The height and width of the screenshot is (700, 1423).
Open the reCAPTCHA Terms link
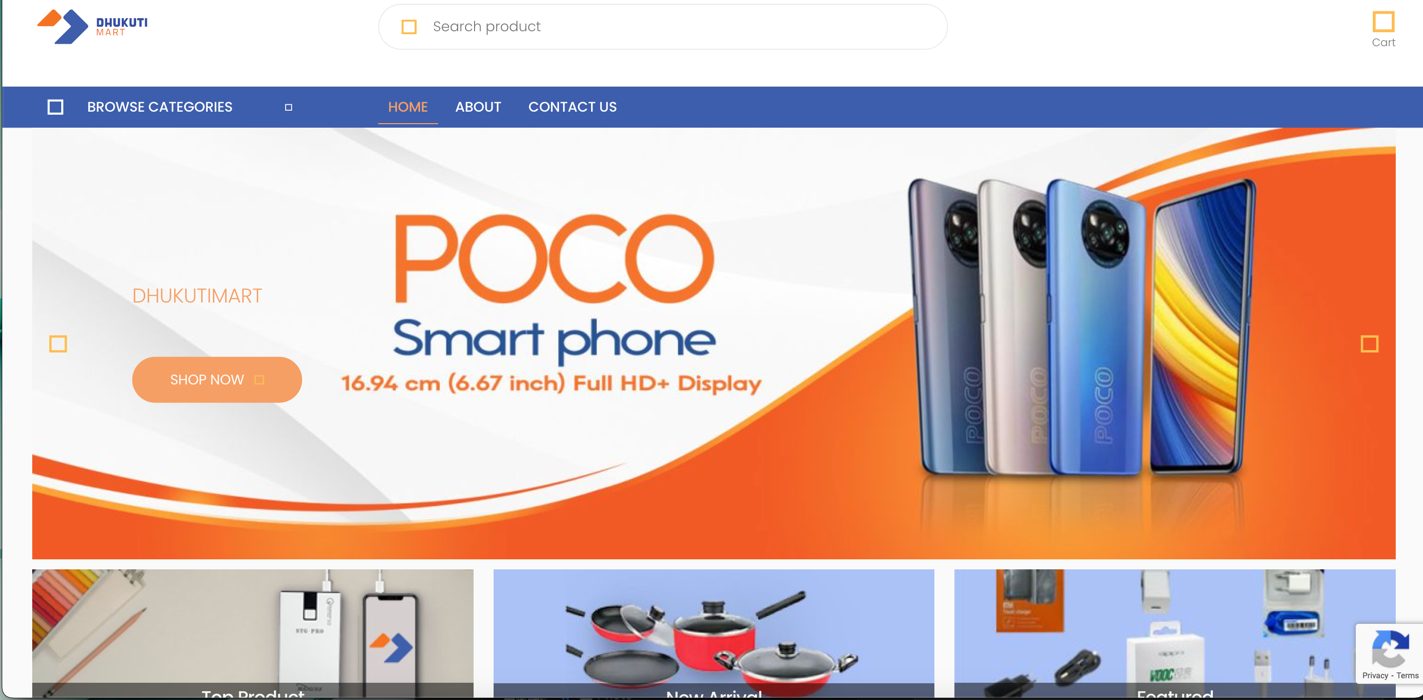pyautogui.click(x=1407, y=676)
